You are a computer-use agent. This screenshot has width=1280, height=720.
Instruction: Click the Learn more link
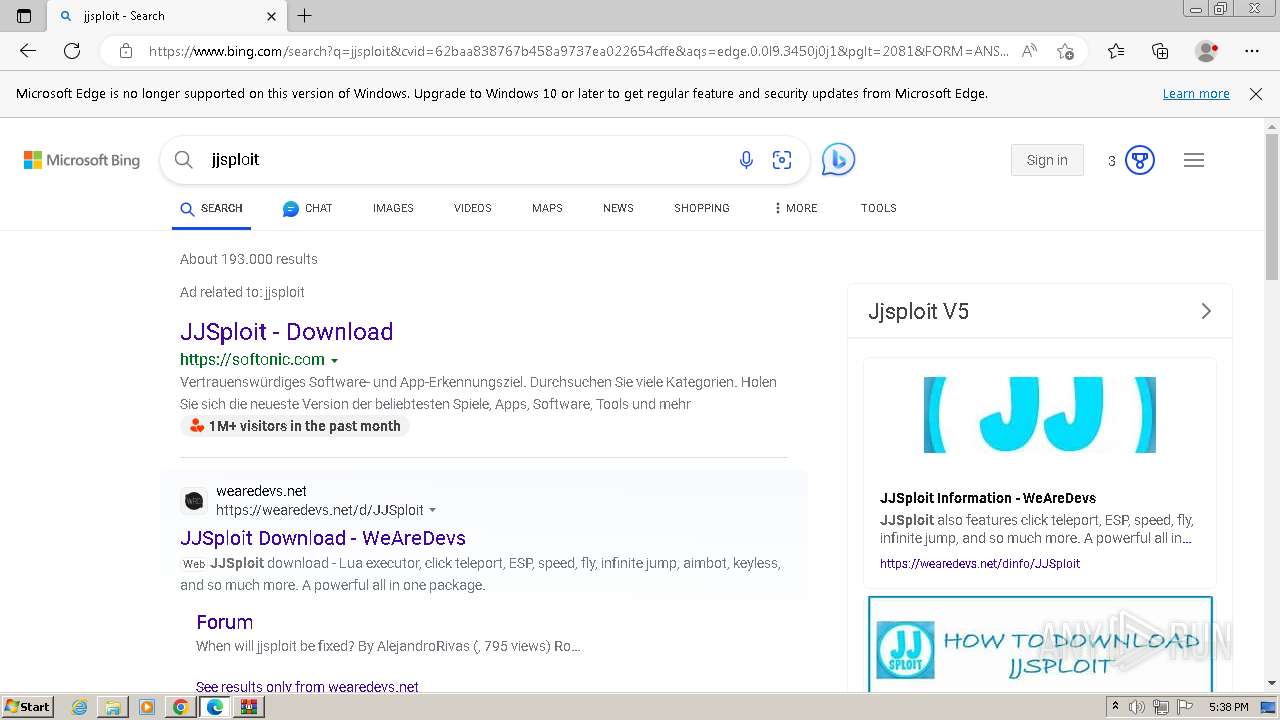click(1196, 94)
